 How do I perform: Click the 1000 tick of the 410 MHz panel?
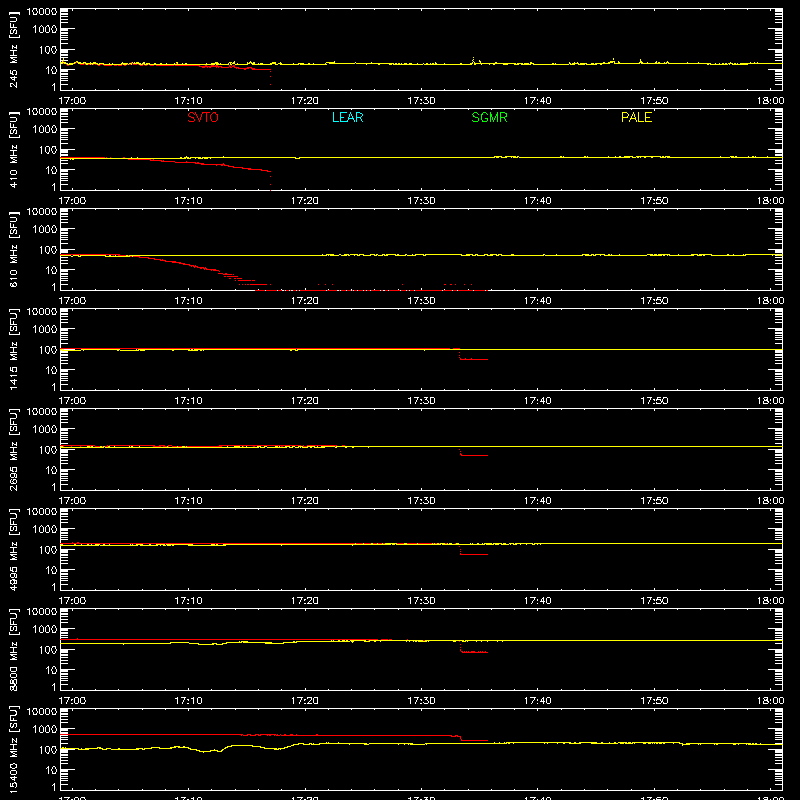(x=45, y=130)
